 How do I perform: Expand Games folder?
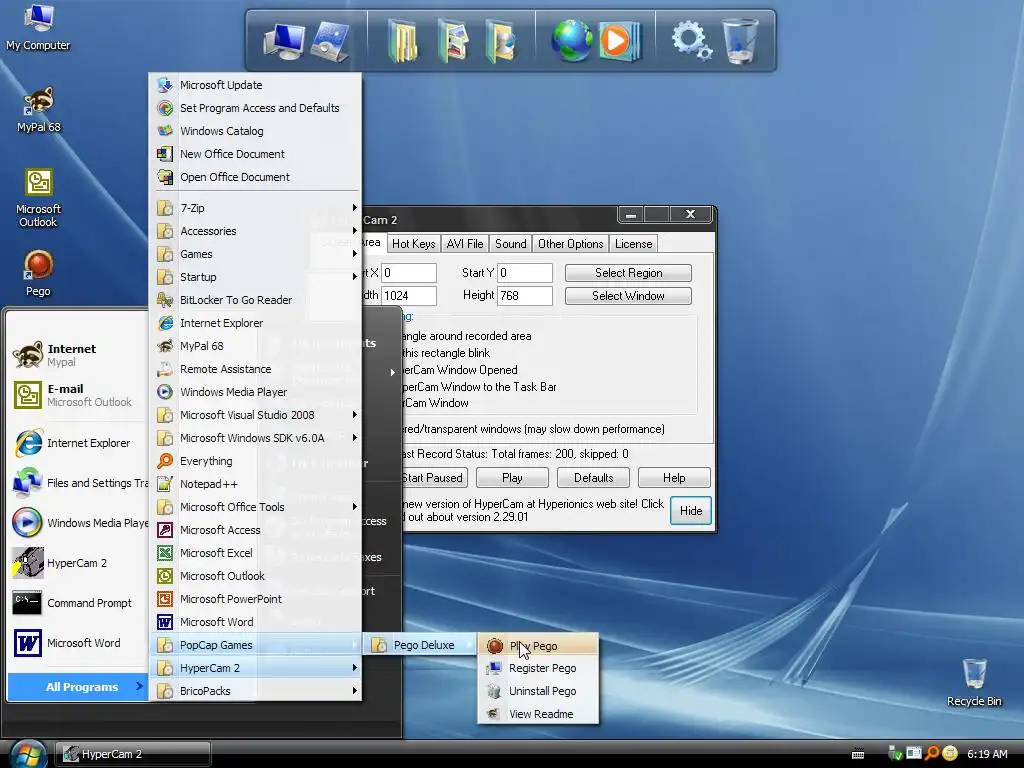click(x=256, y=254)
